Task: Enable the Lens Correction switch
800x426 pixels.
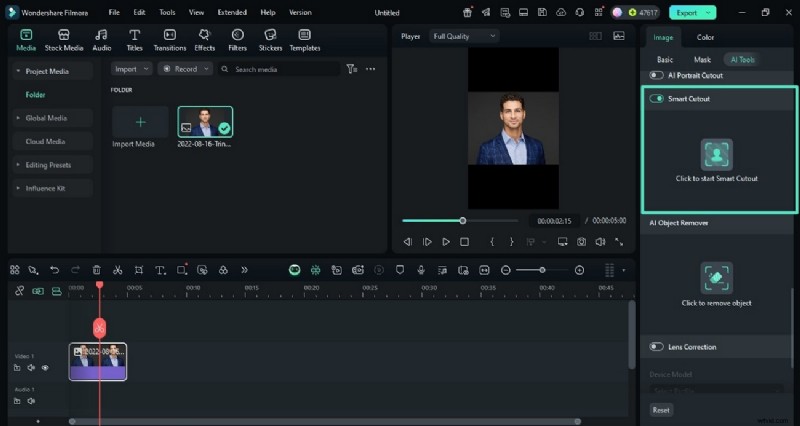Action: click(656, 347)
